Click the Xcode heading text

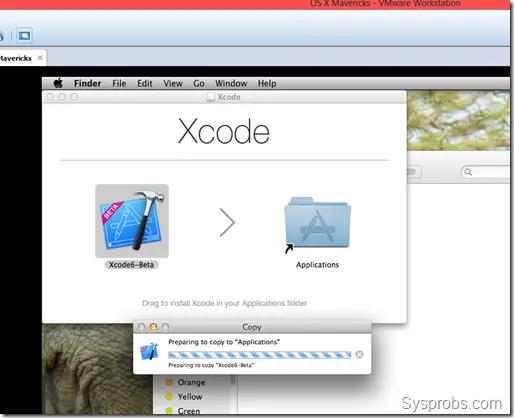tap(224, 131)
